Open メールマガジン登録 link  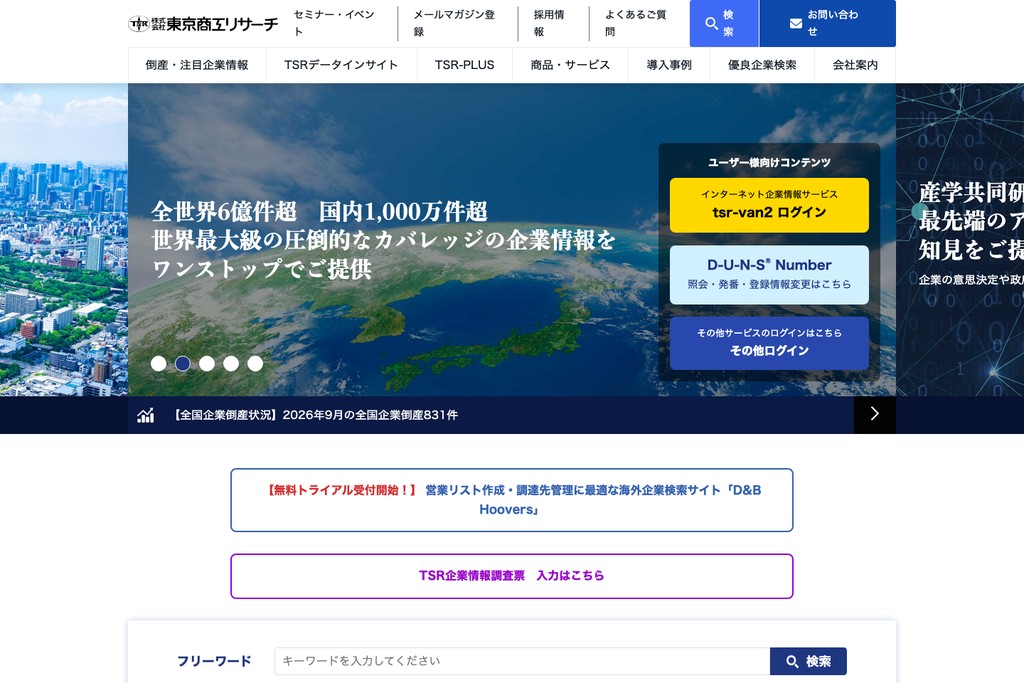(455, 23)
